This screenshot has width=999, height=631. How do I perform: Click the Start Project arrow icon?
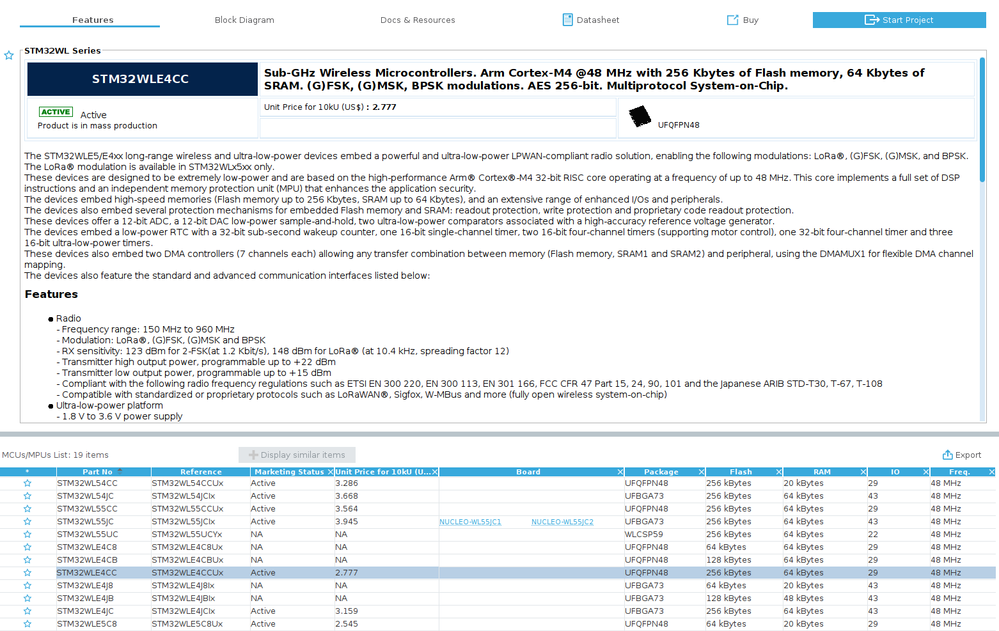pyautogui.click(x=871, y=20)
